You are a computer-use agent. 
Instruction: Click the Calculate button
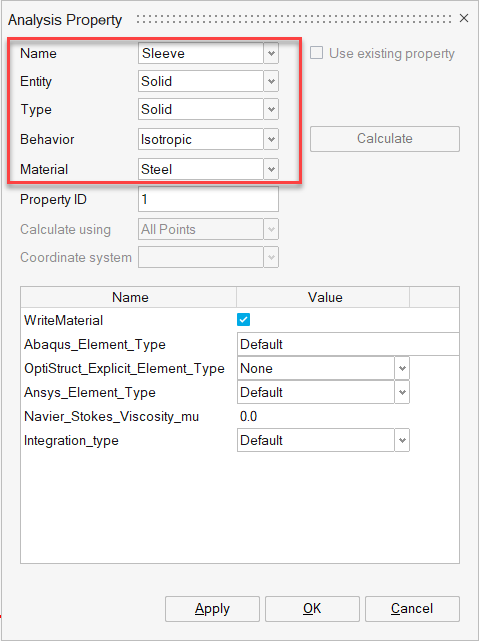coord(385,139)
